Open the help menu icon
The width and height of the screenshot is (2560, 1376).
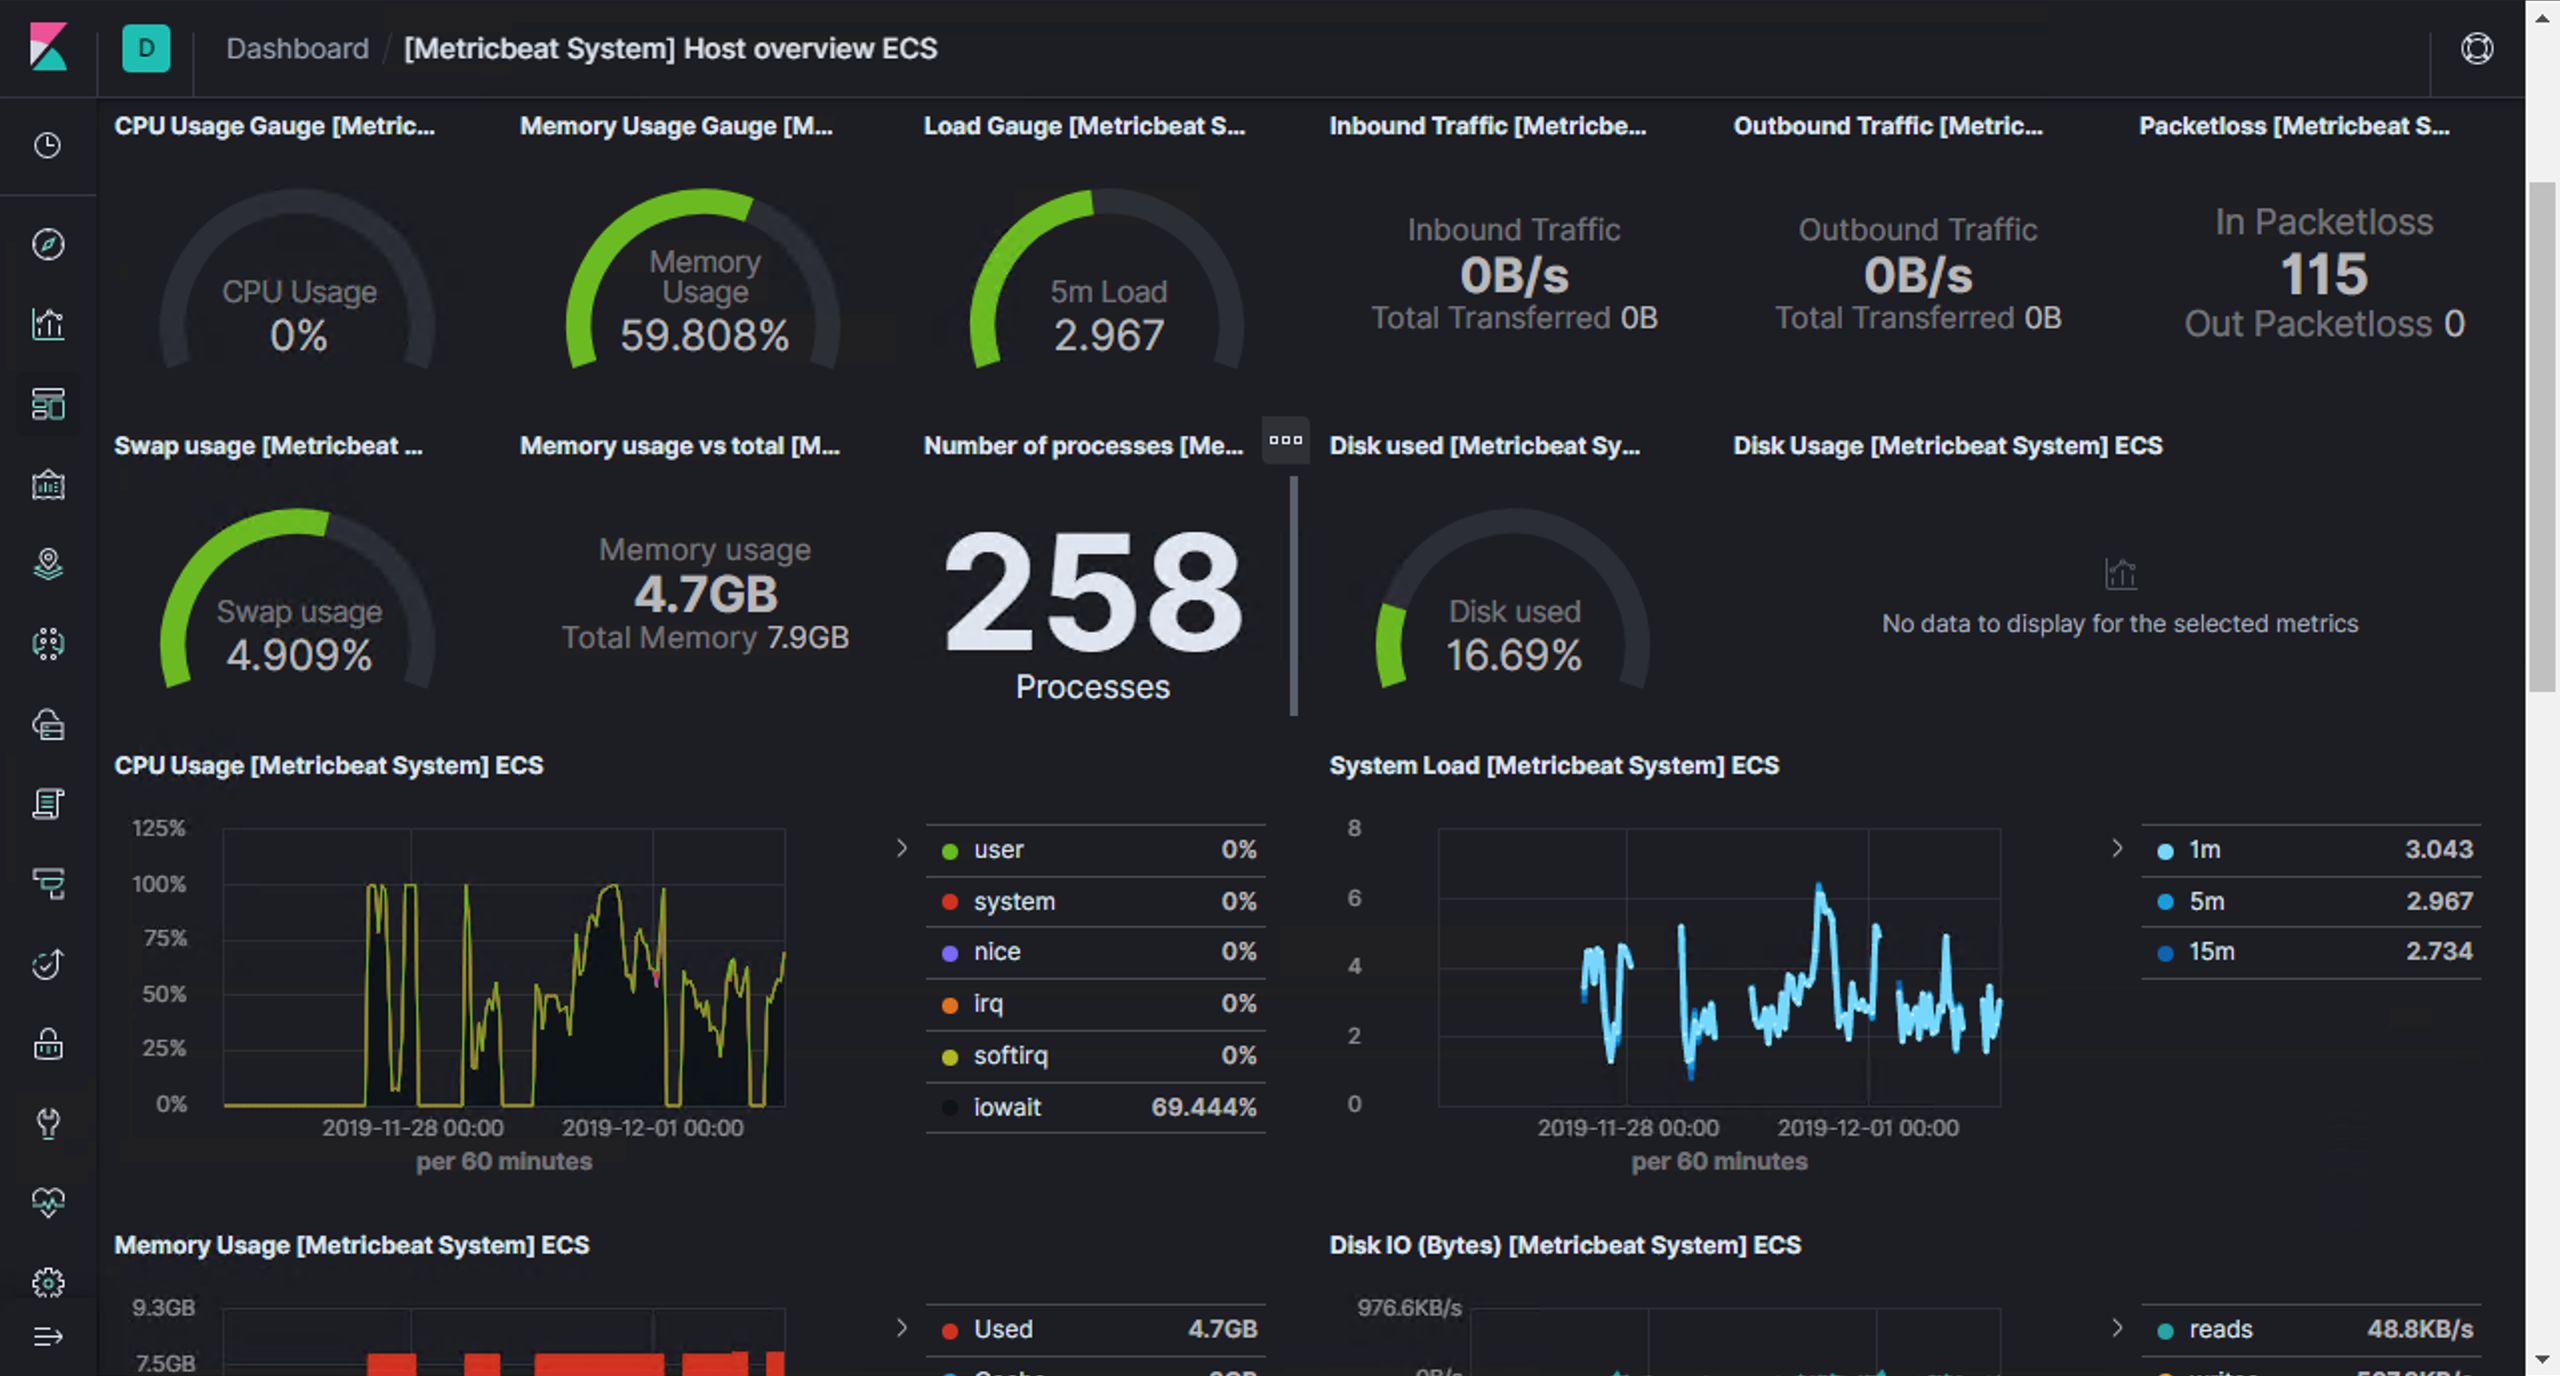(x=2476, y=48)
